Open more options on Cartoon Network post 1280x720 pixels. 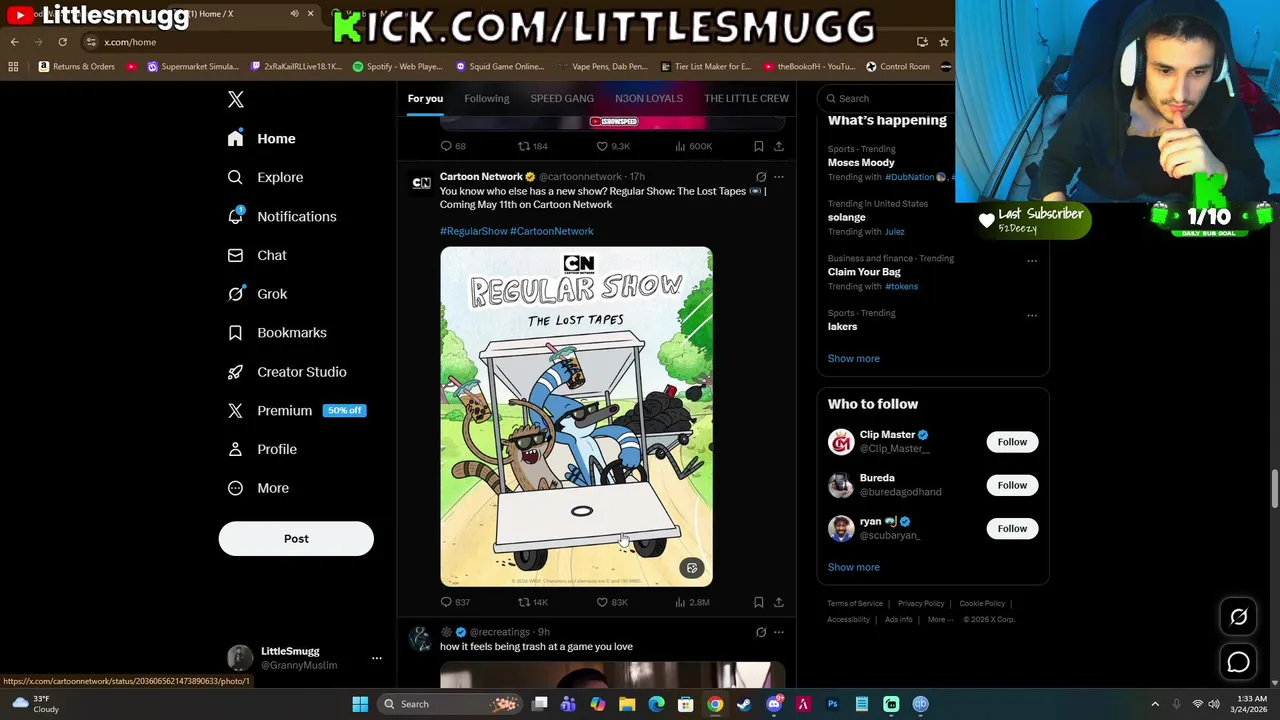[779, 177]
